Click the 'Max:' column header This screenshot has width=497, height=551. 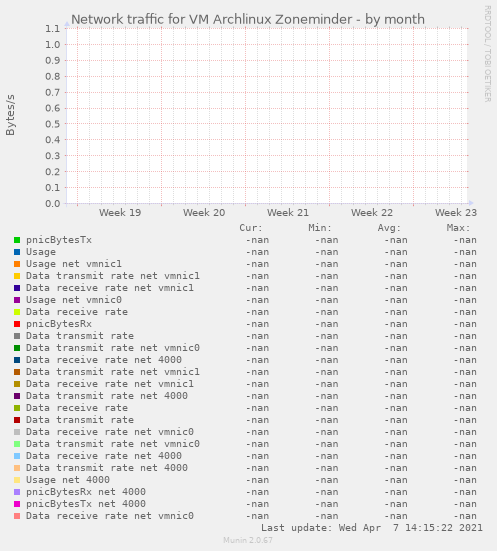click(x=458, y=228)
